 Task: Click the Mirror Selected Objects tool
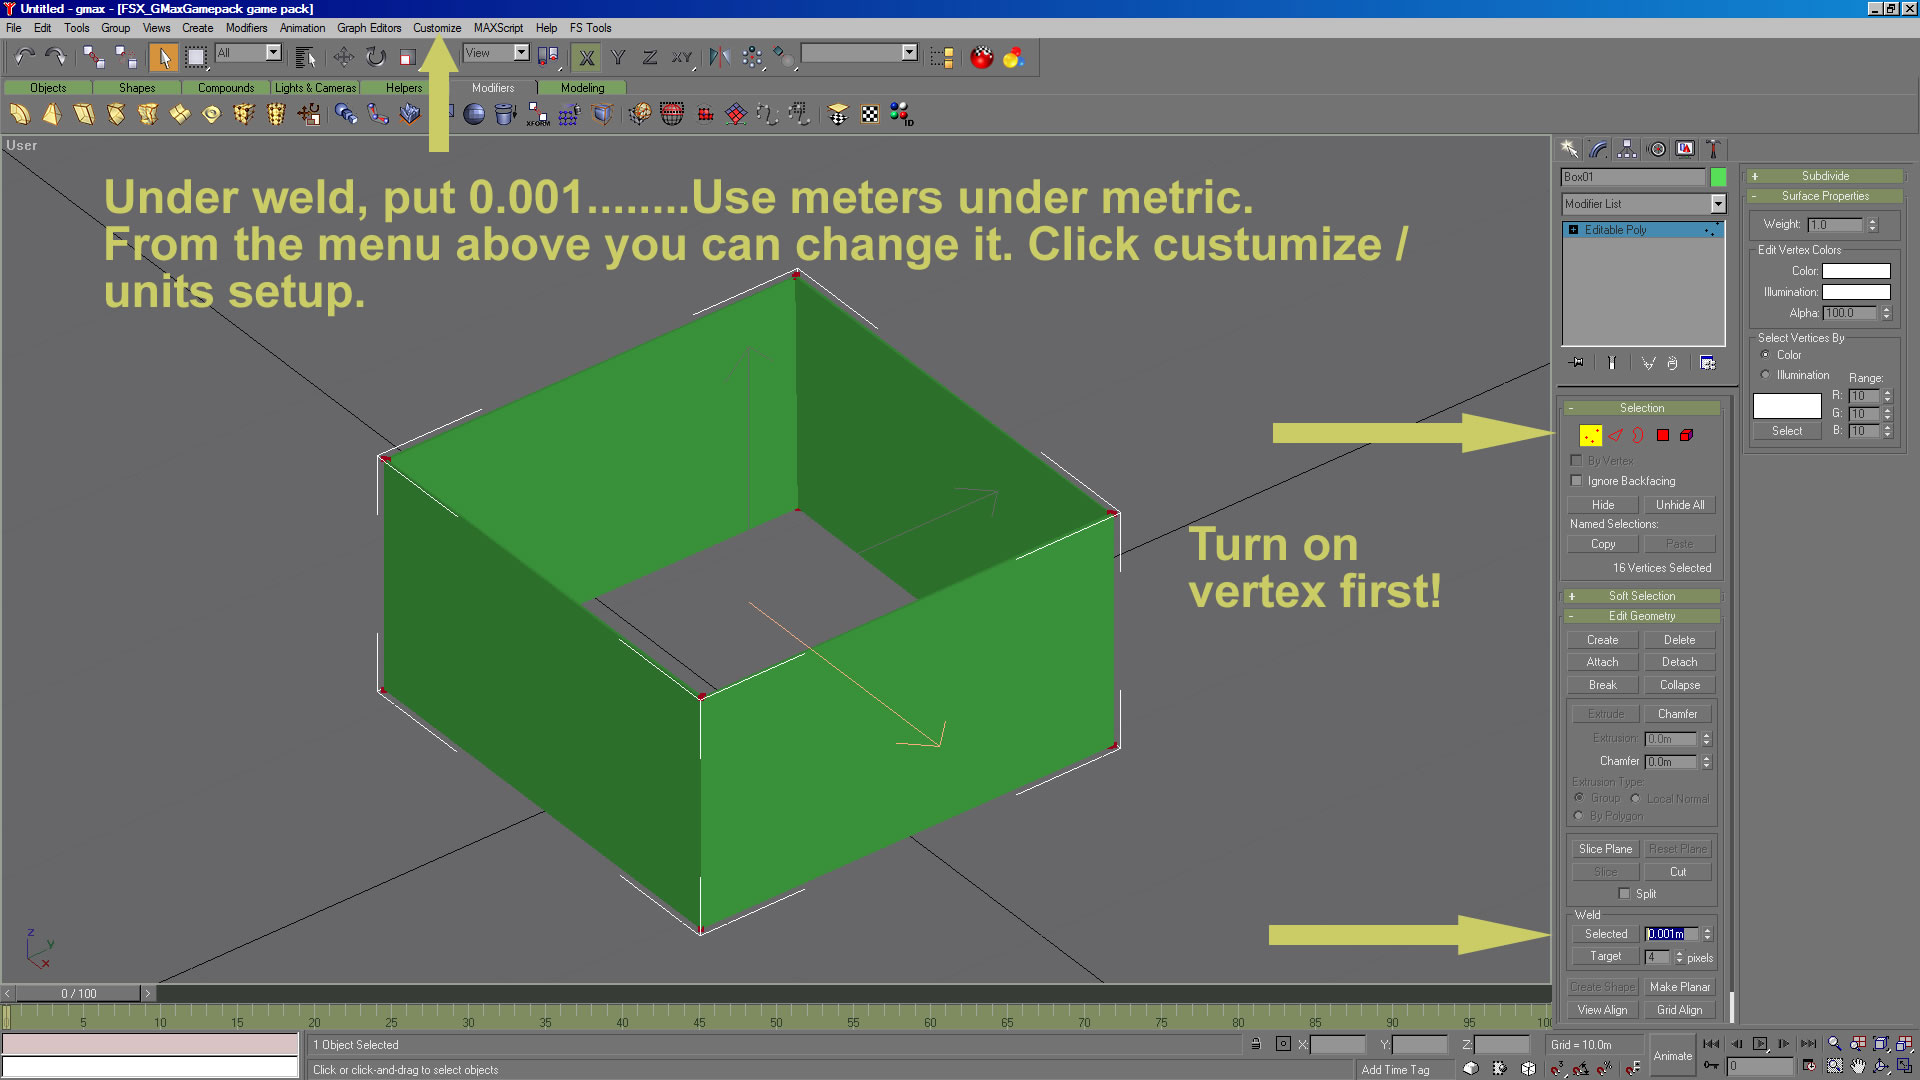(718, 57)
